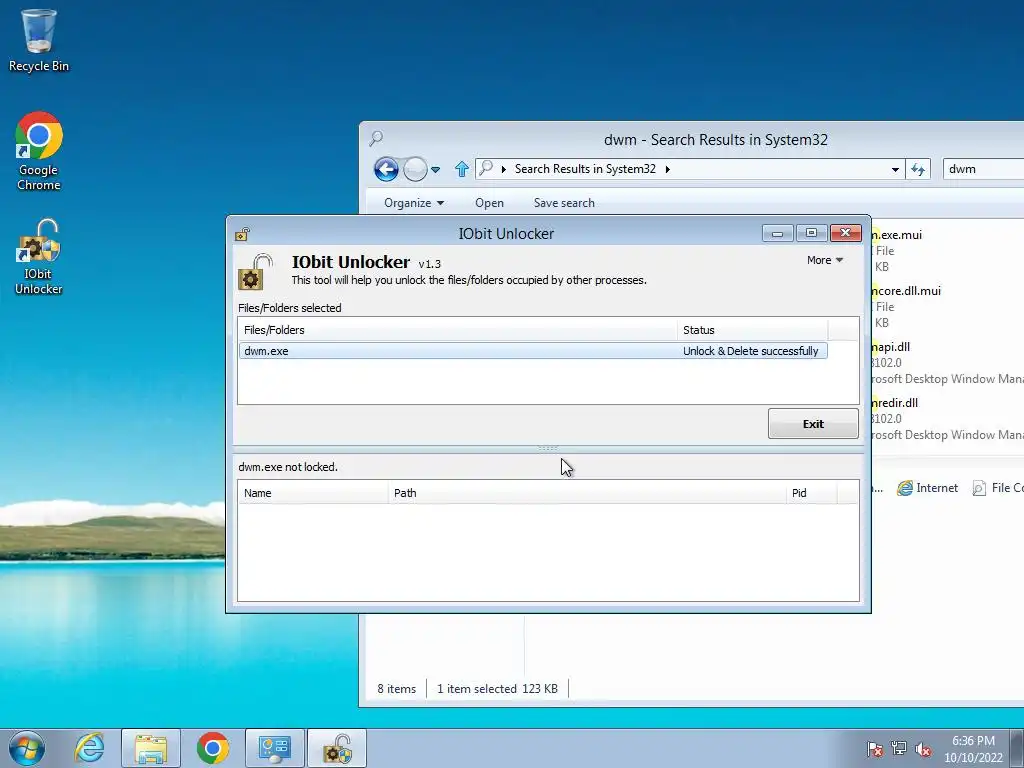Click 'Unlock & Delete successfully' status cell
1024x768 pixels.
pyautogui.click(x=750, y=351)
